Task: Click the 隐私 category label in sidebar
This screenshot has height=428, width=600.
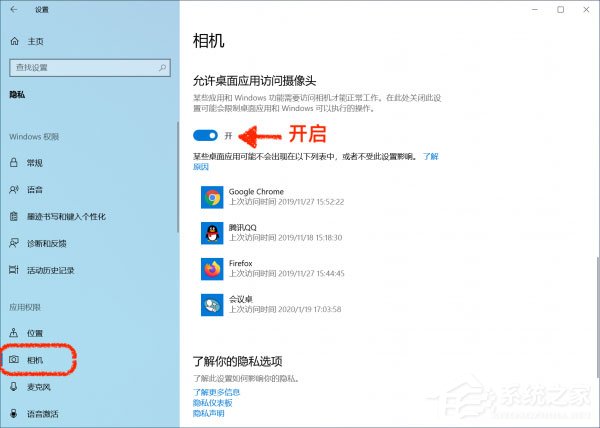Action: (17, 94)
